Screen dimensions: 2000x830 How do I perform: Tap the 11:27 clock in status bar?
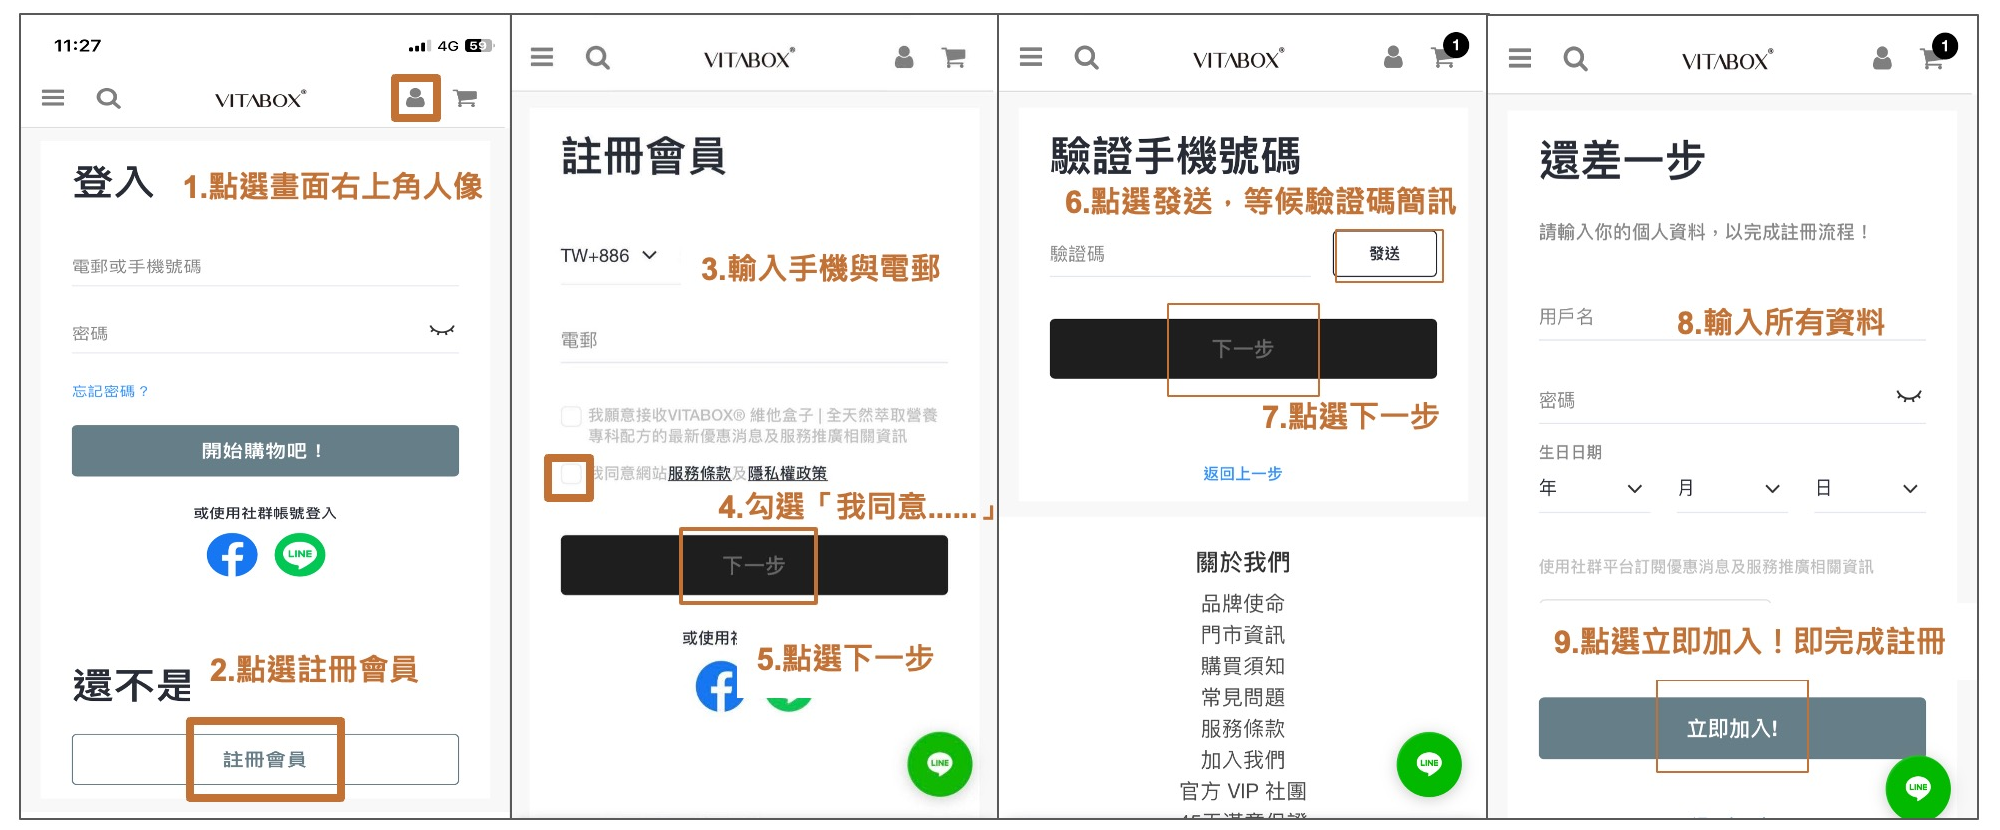coord(77,46)
